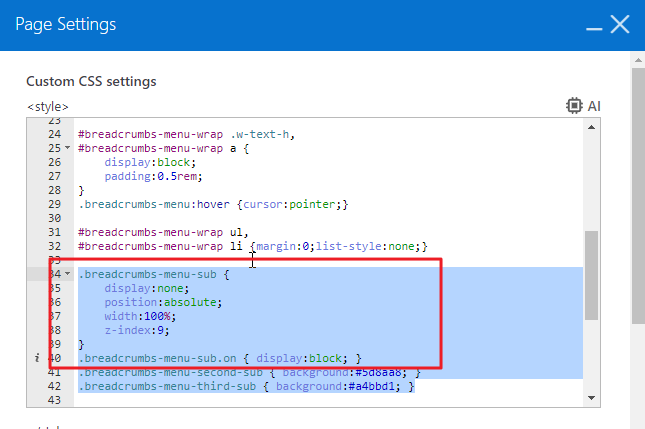
Task: Click the 'margin:0;list-style:none;' declaration
Action: point(339,246)
